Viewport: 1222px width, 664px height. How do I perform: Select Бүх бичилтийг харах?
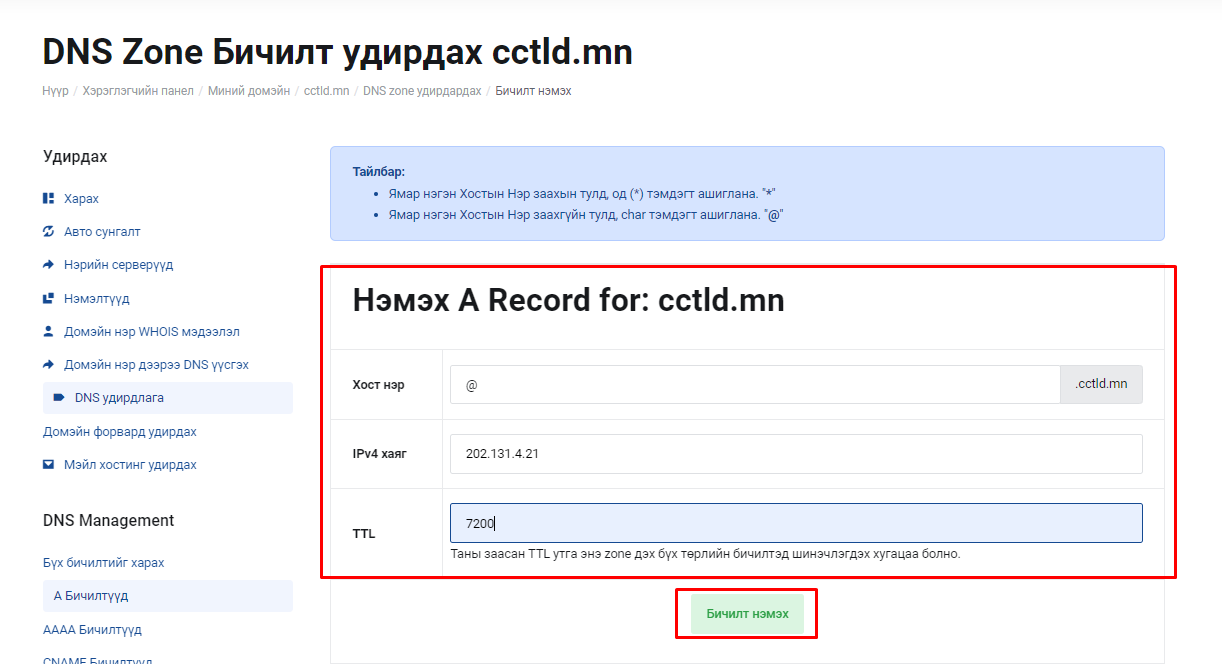tap(104, 563)
